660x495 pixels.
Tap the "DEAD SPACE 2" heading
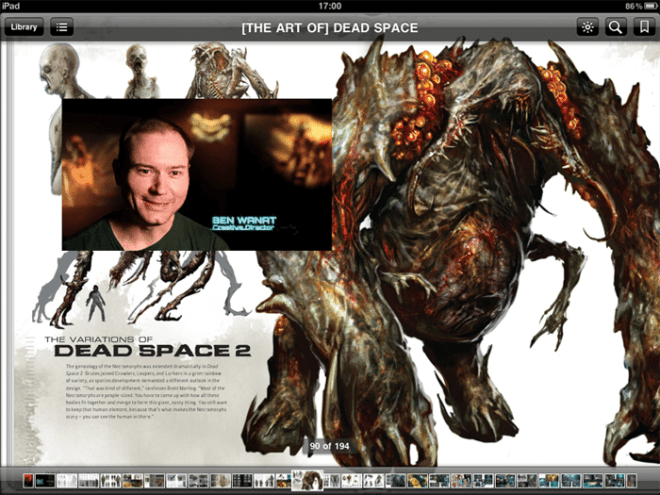pyautogui.click(x=153, y=351)
